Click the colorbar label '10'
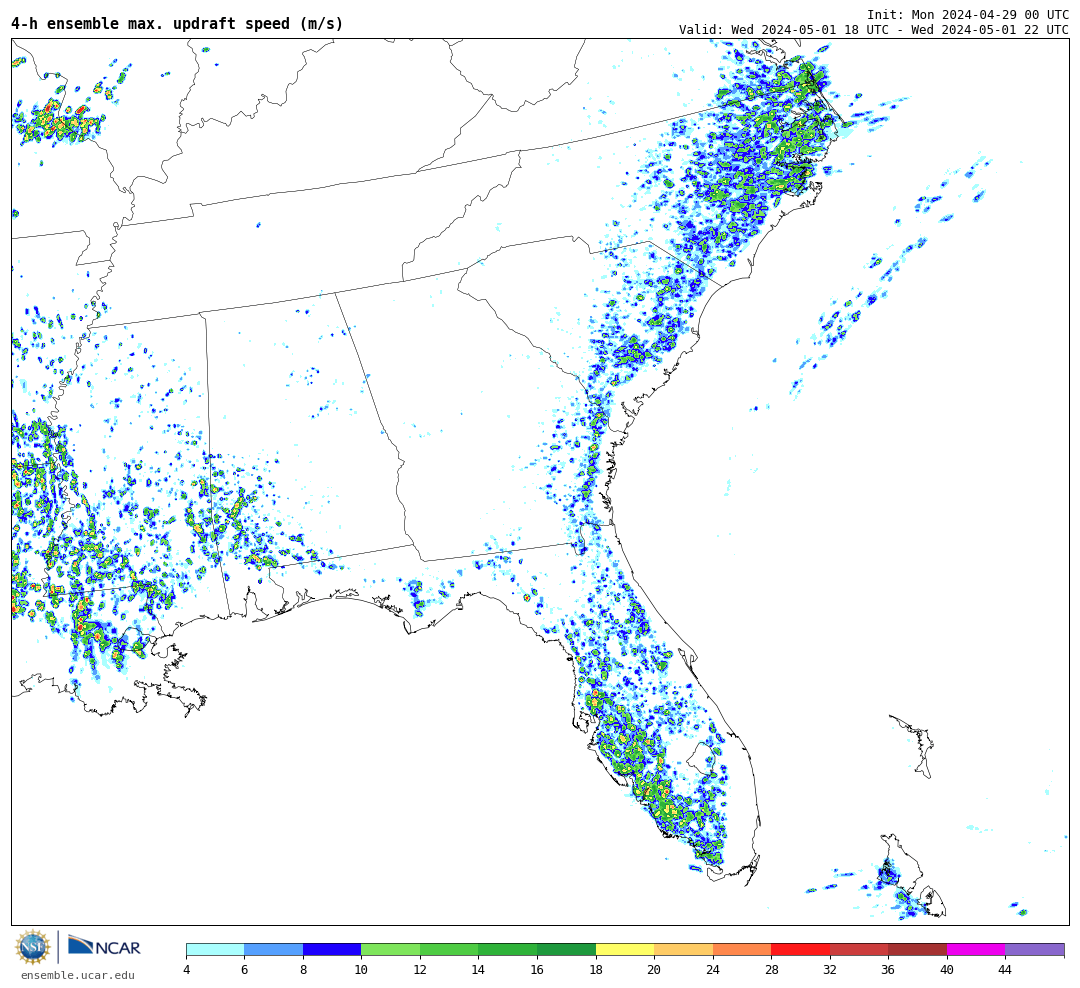This screenshot has width=1080, height=988. click(x=361, y=969)
